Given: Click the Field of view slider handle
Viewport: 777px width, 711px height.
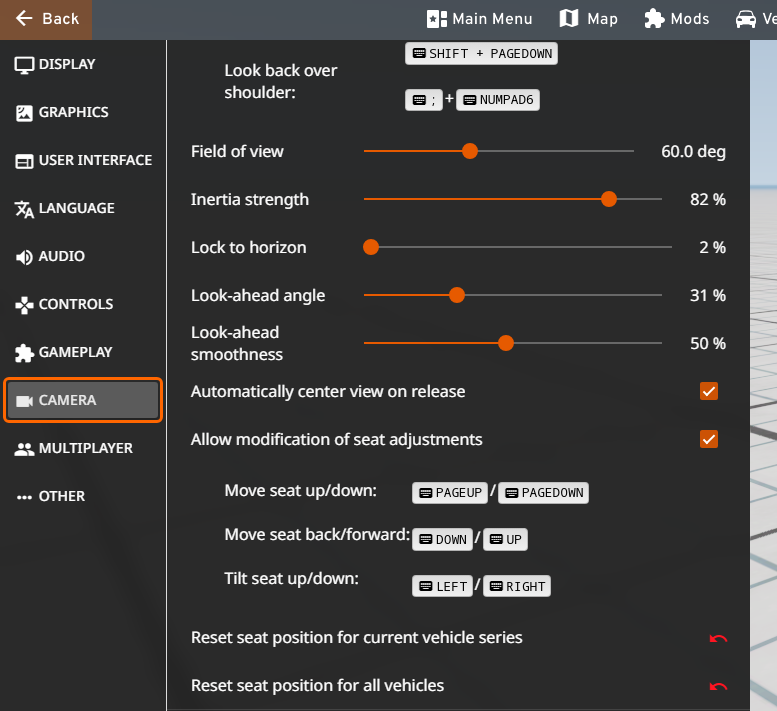Looking at the screenshot, I should (x=470, y=152).
